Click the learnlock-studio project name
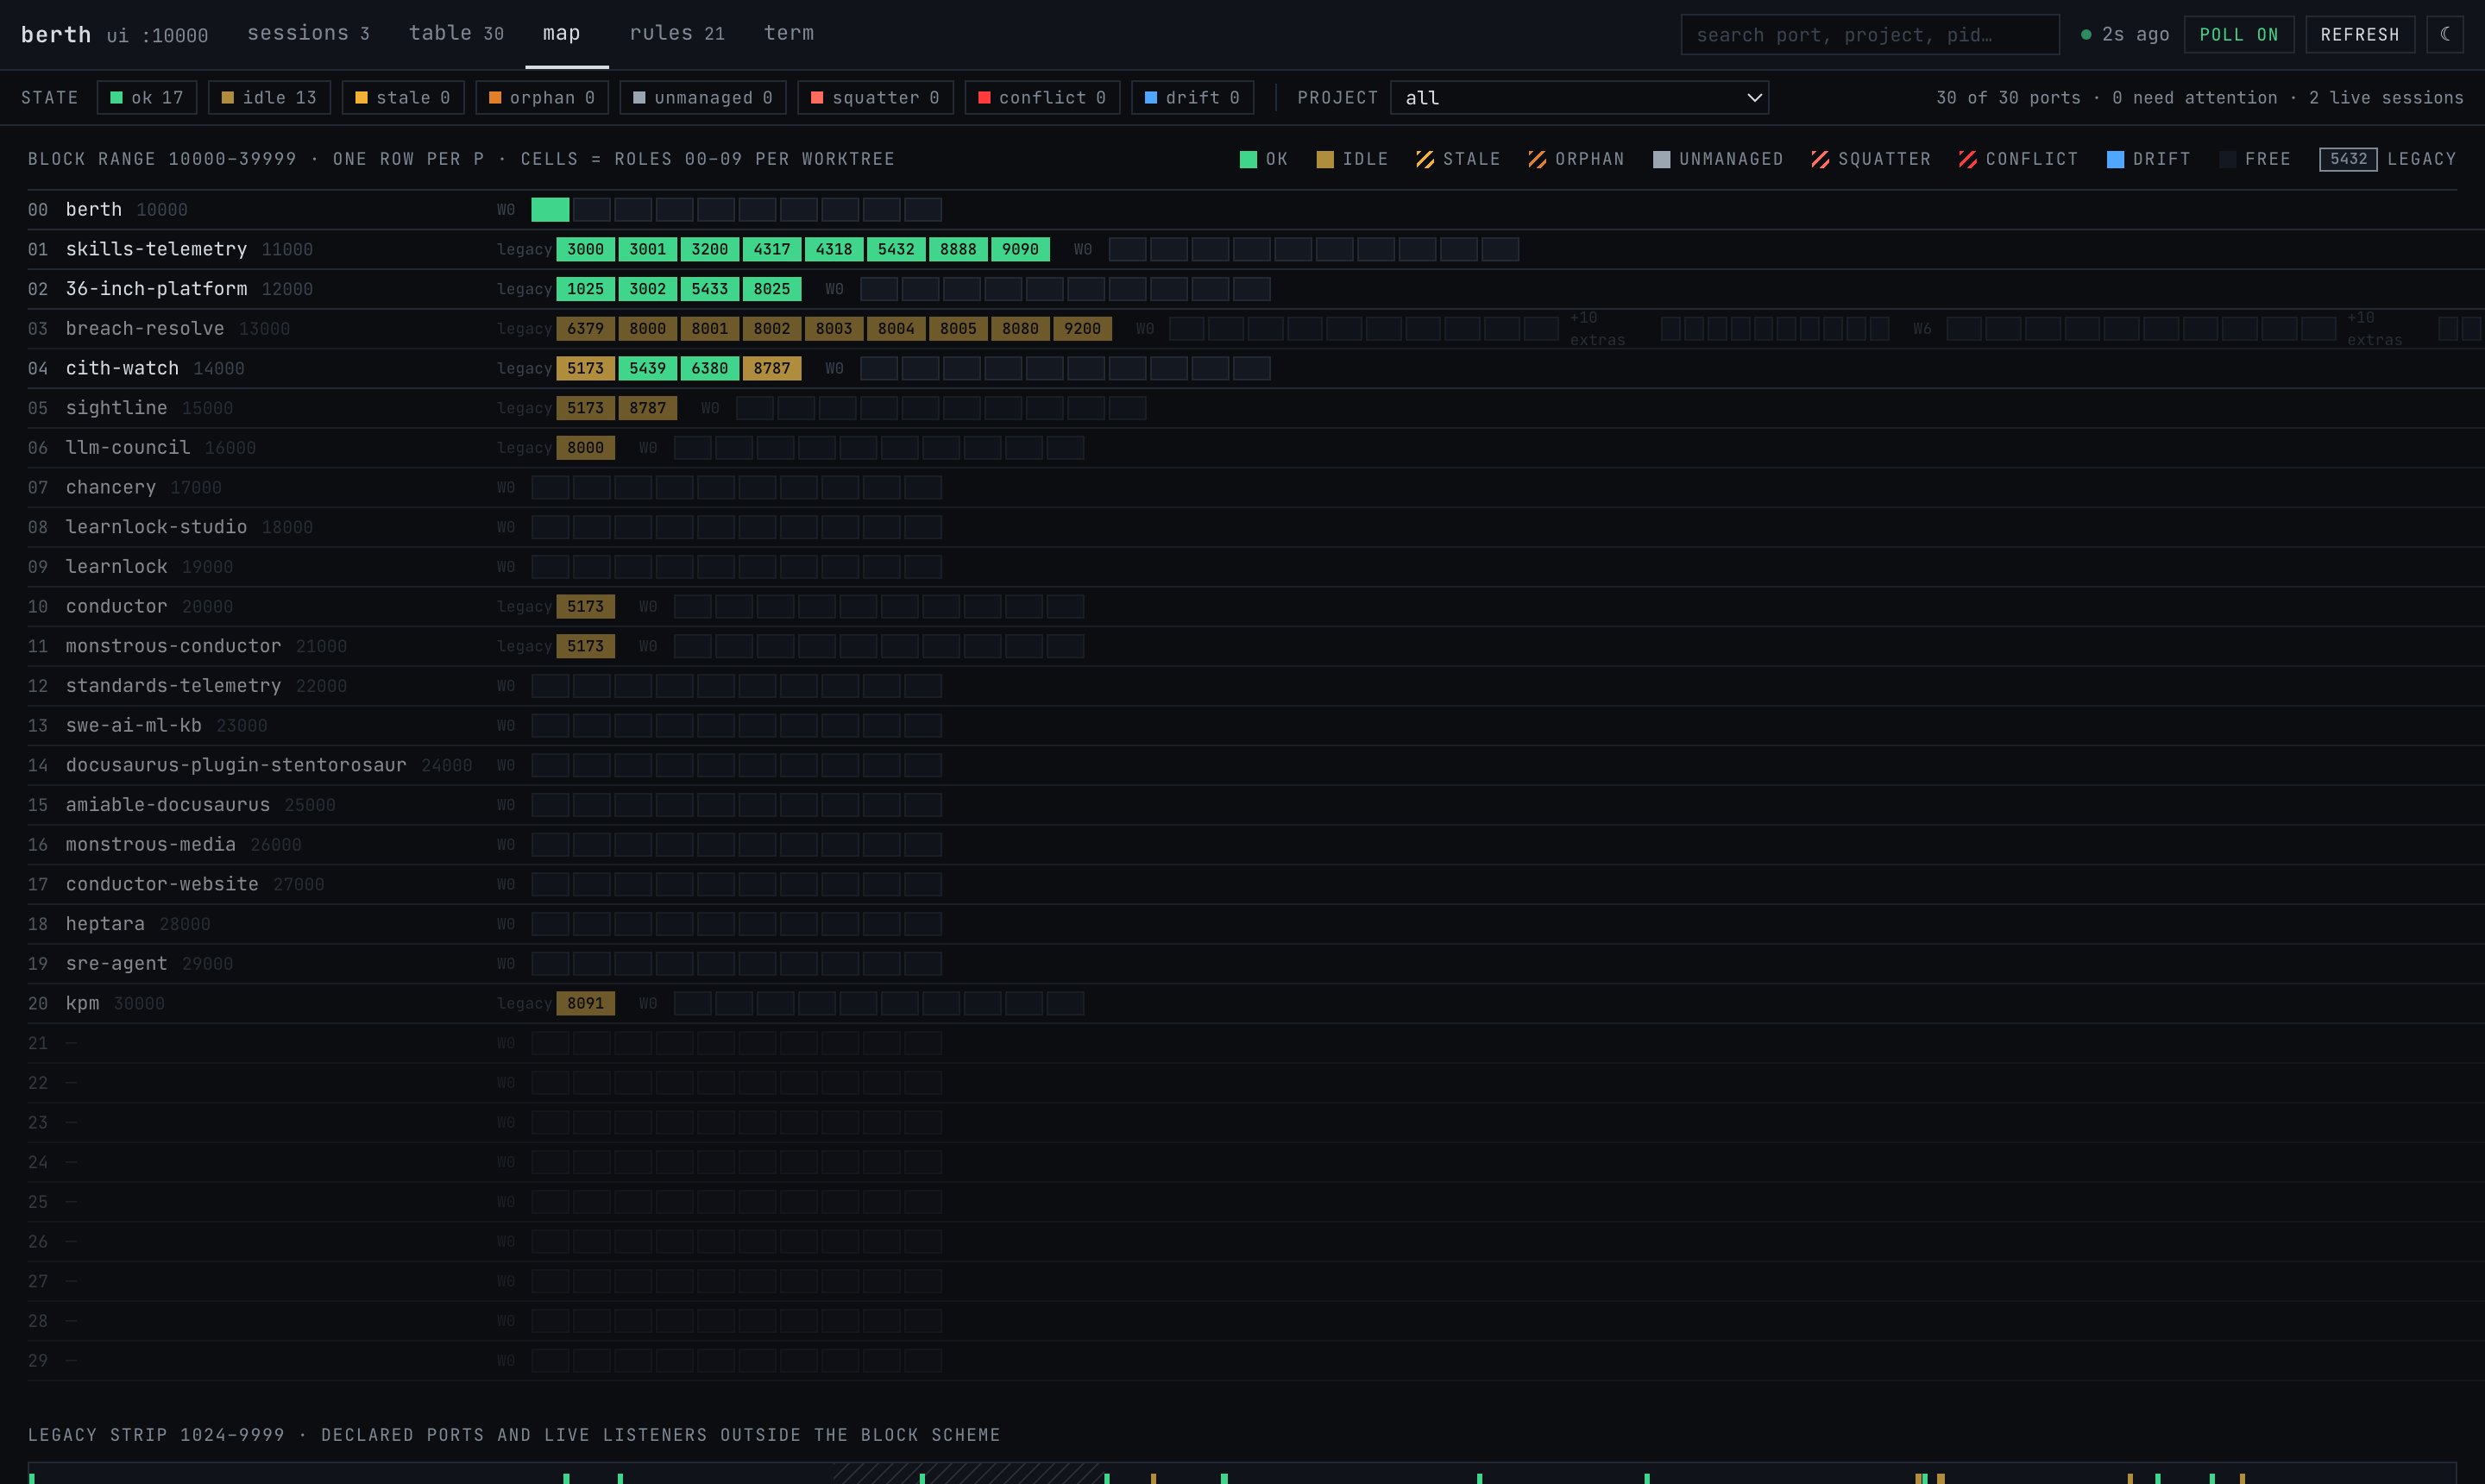 click(156, 527)
